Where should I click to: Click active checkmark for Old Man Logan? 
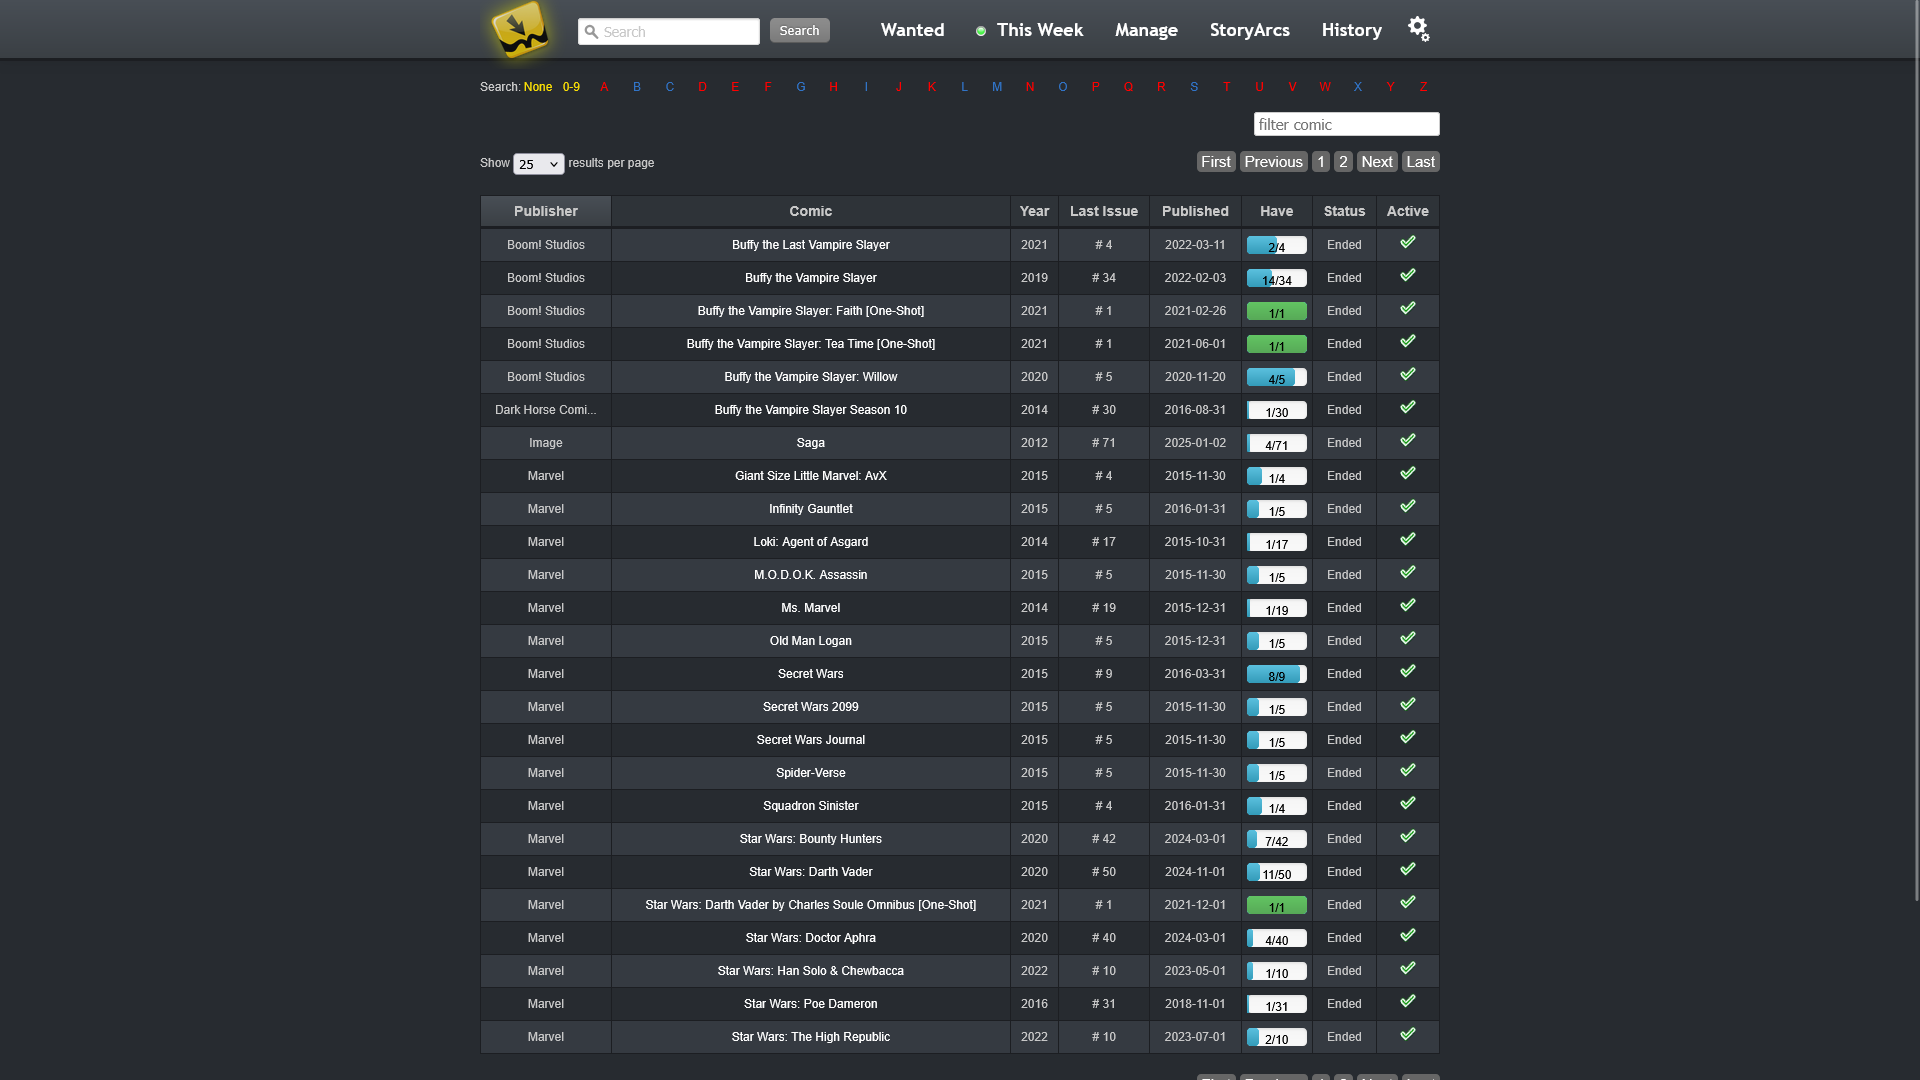(x=1407, y=638)
